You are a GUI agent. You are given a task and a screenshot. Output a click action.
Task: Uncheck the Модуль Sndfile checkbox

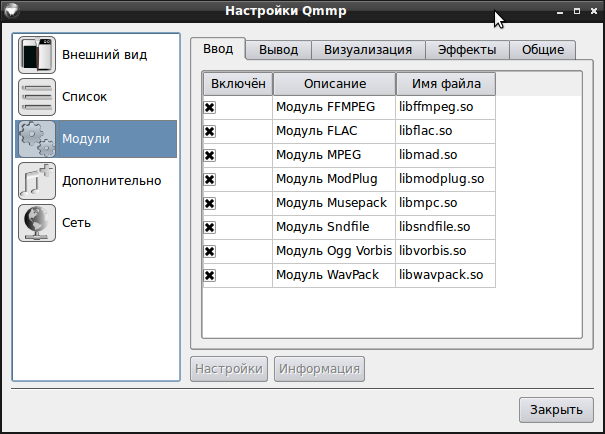(210, 227)
